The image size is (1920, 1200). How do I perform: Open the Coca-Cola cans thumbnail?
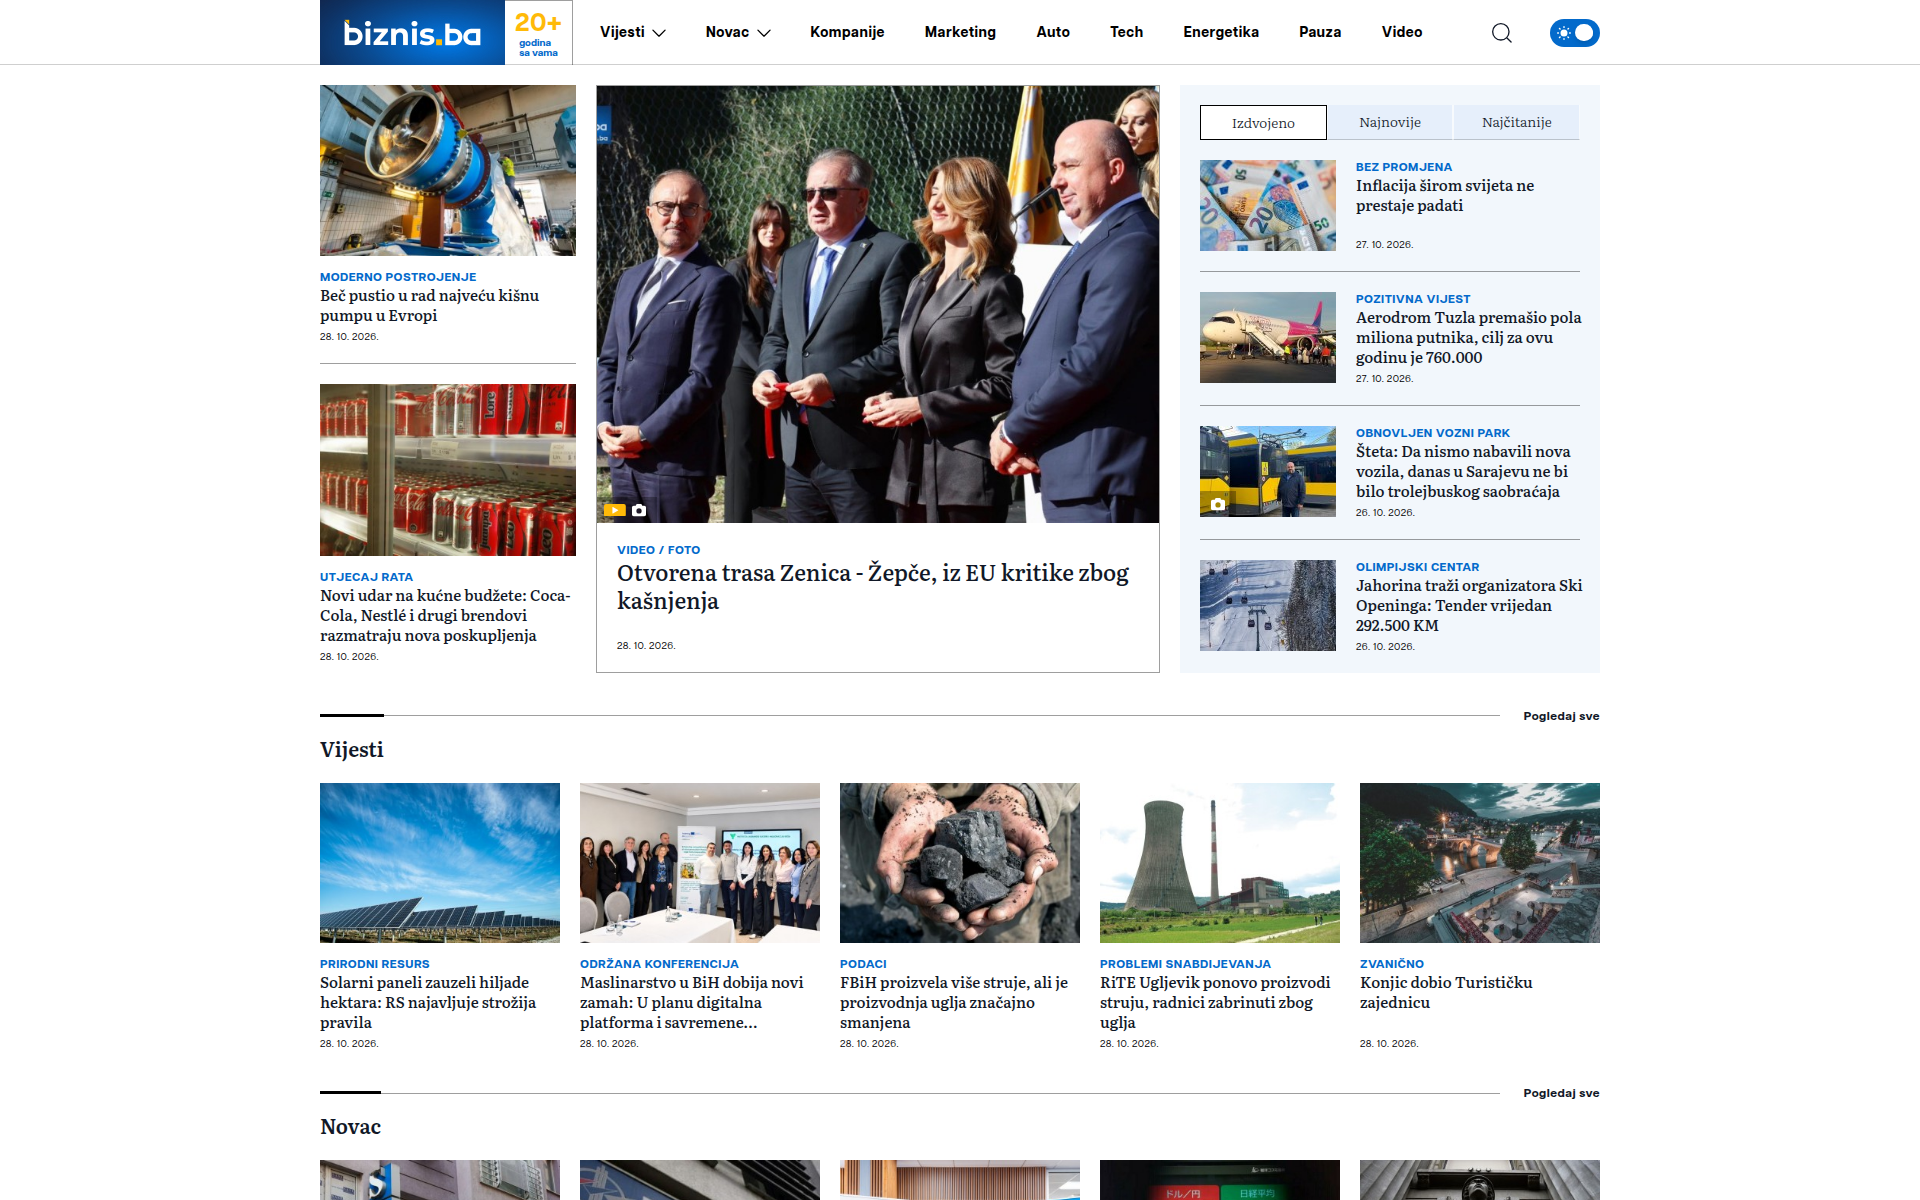pos(448,470)
